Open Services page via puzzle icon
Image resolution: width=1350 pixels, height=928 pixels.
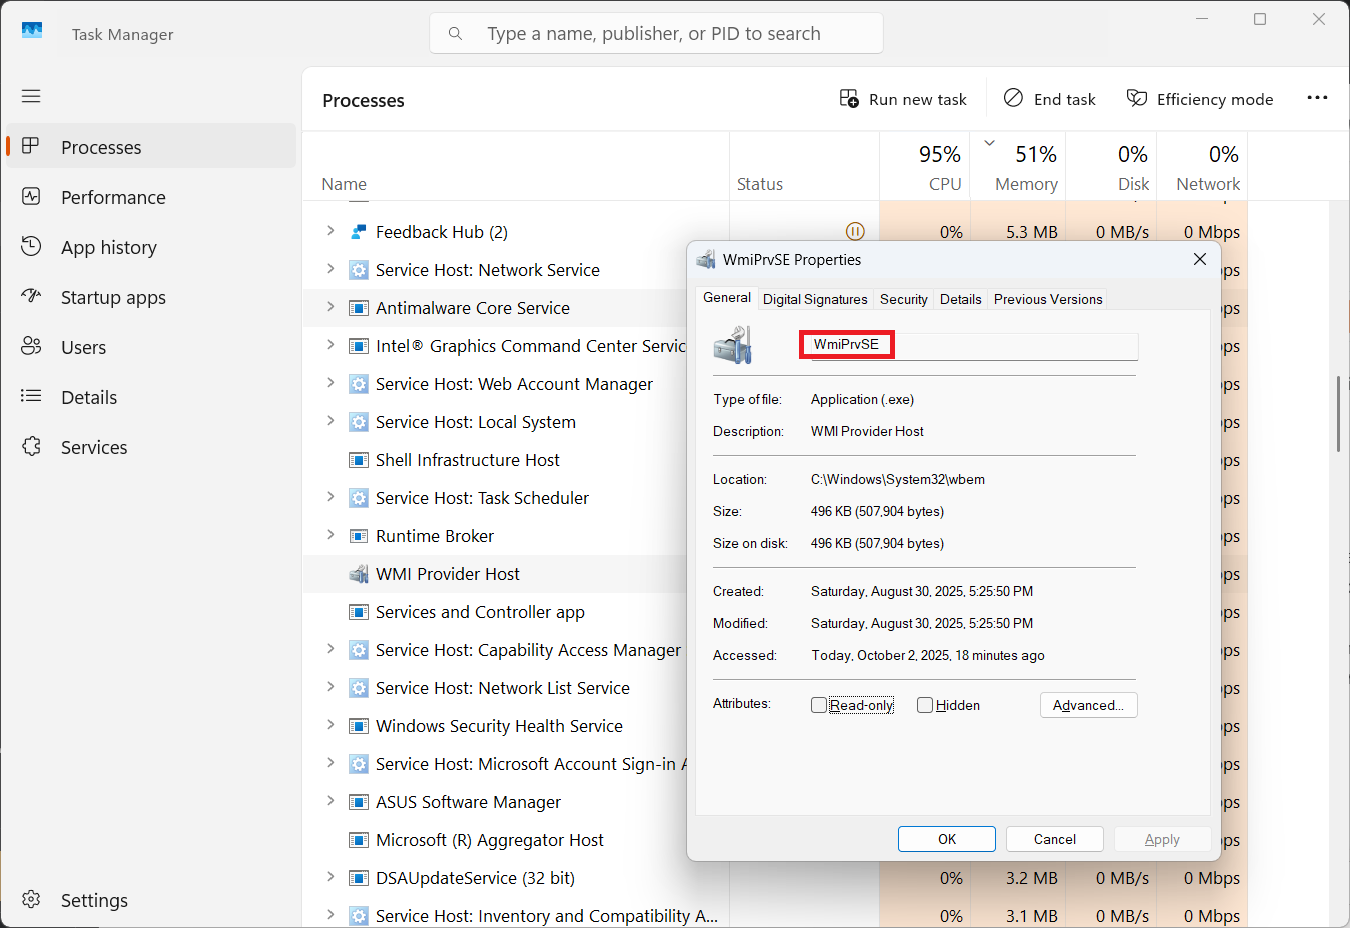pos(31,447)
